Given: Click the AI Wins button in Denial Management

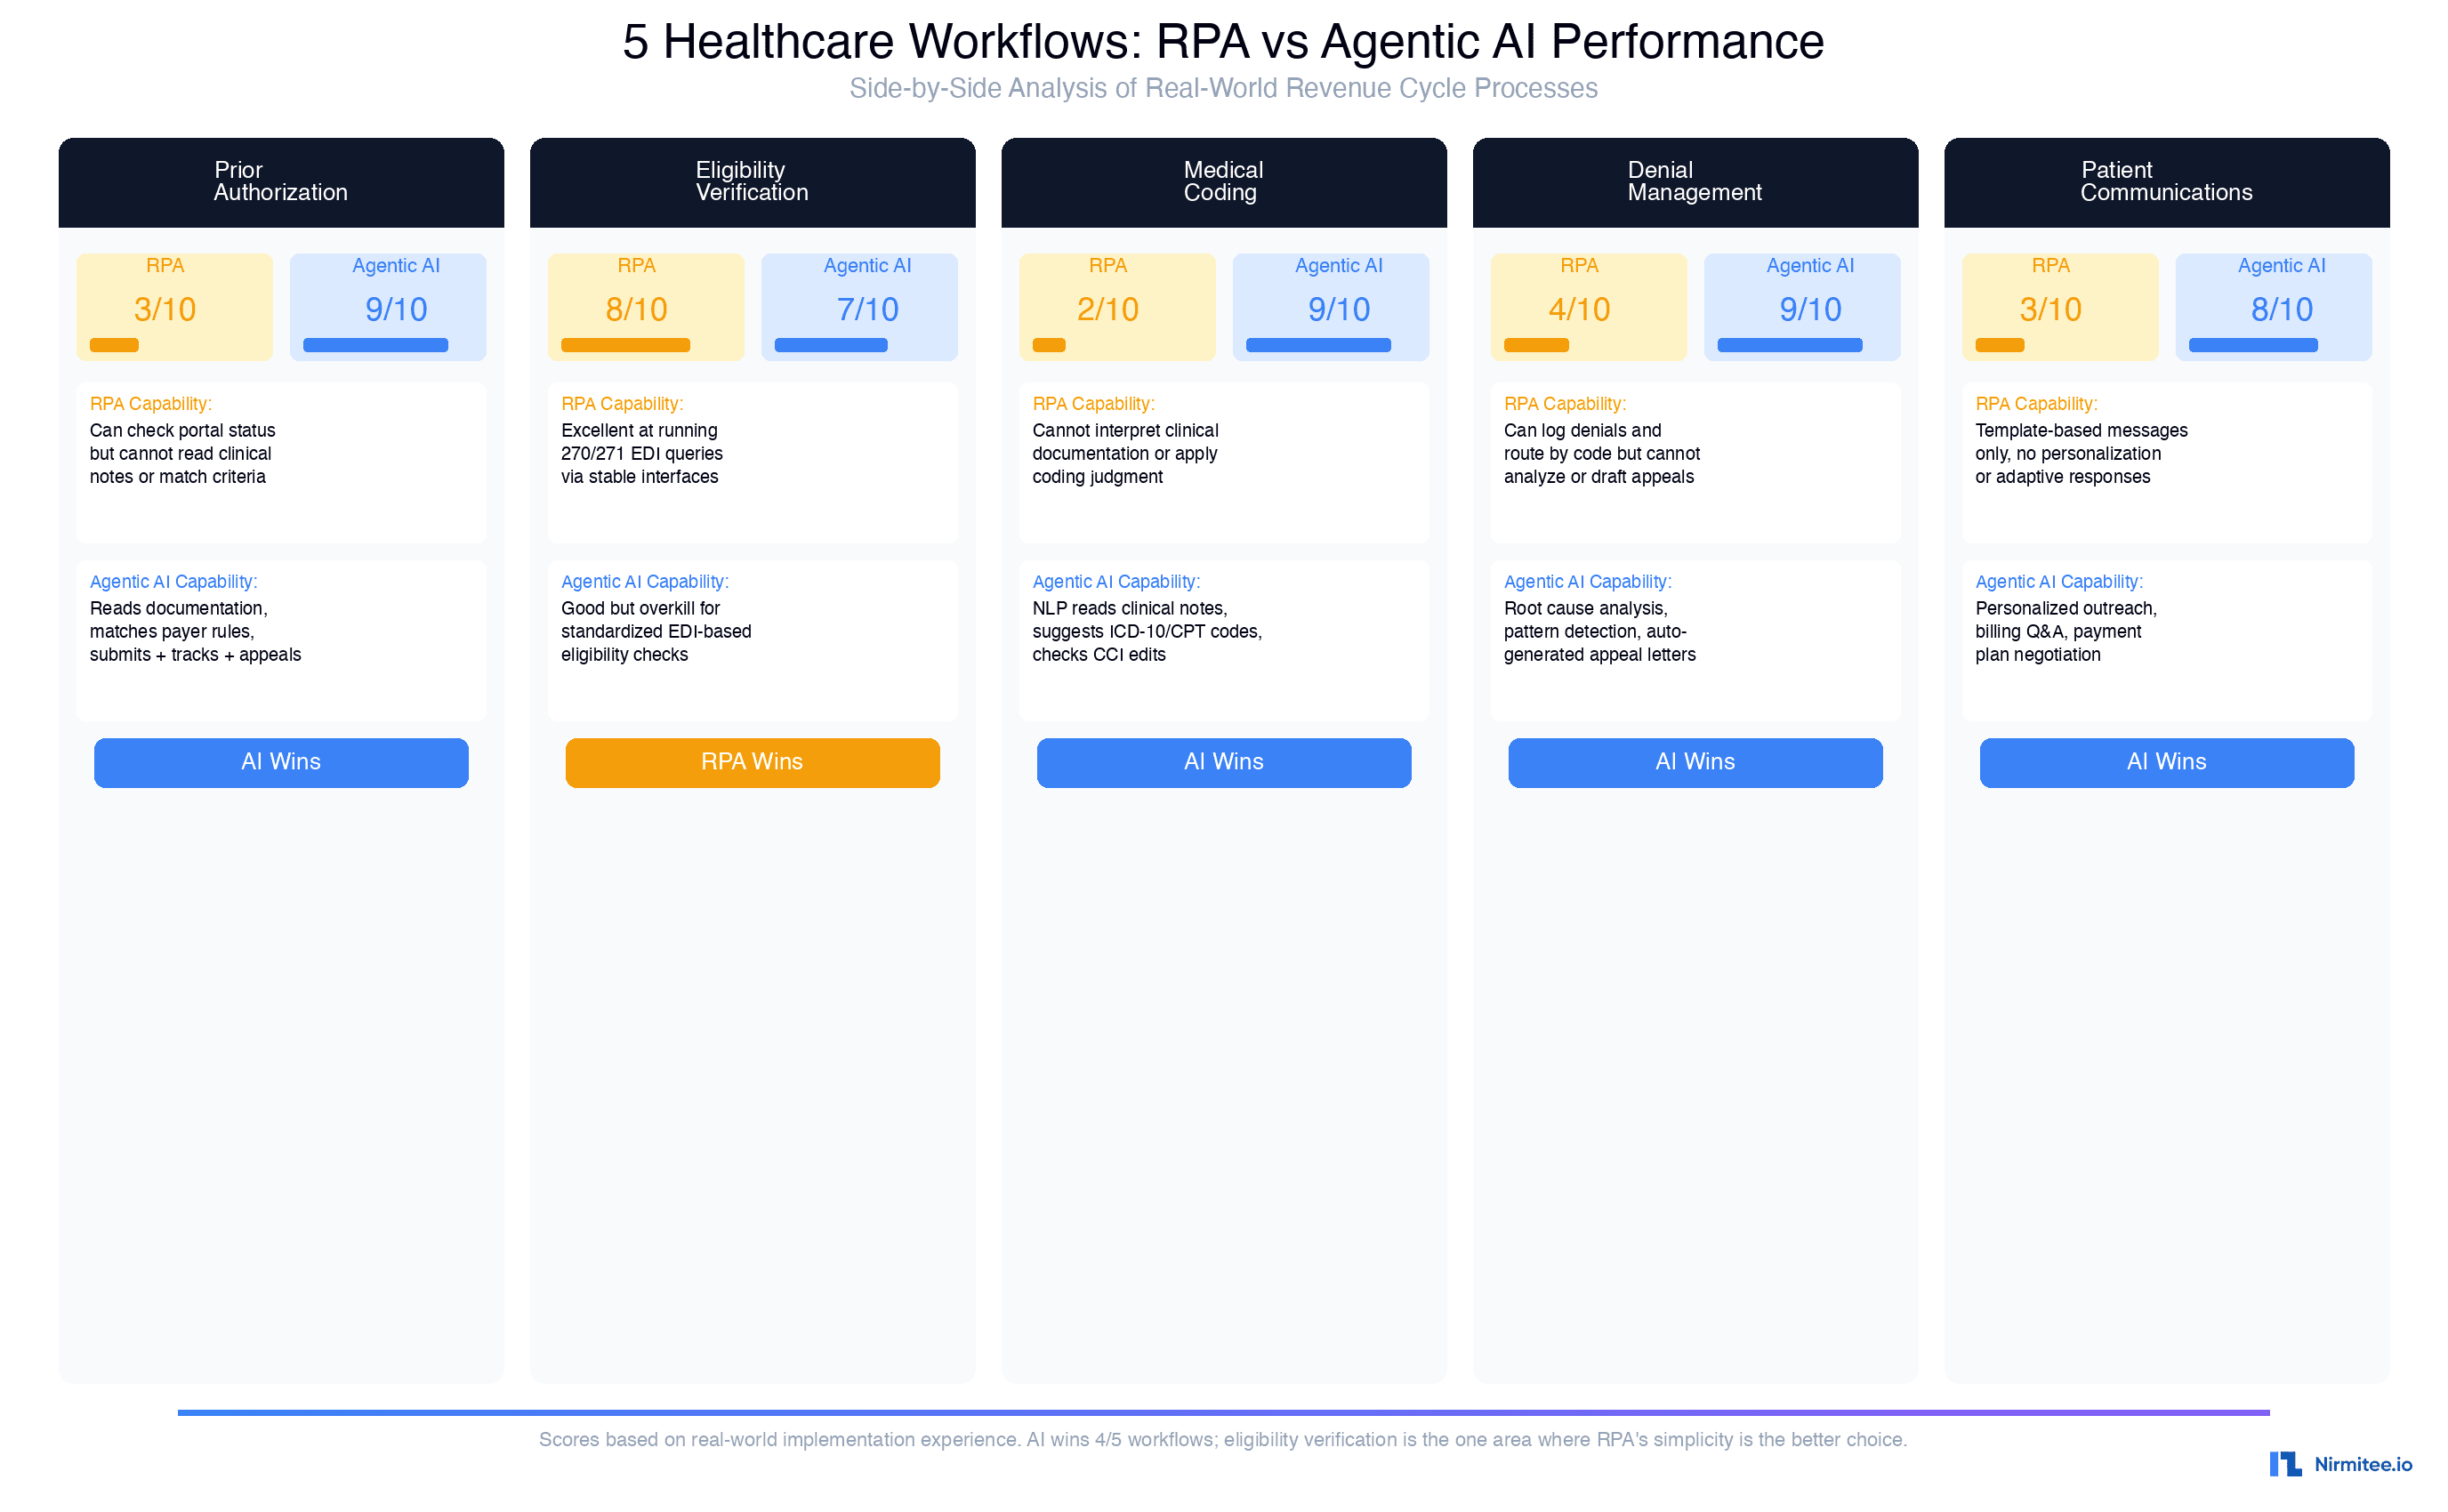Looking at the screenshot, I should pos(1694,762).
